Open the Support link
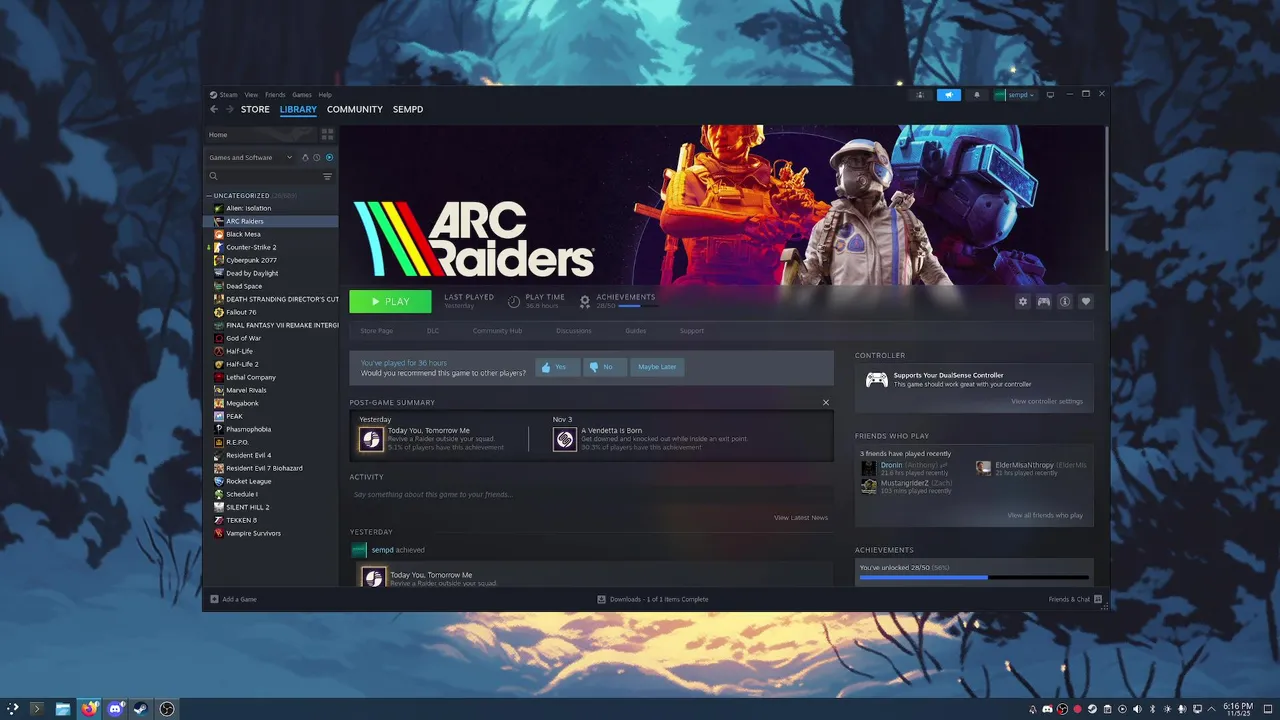 click(692, 331)
